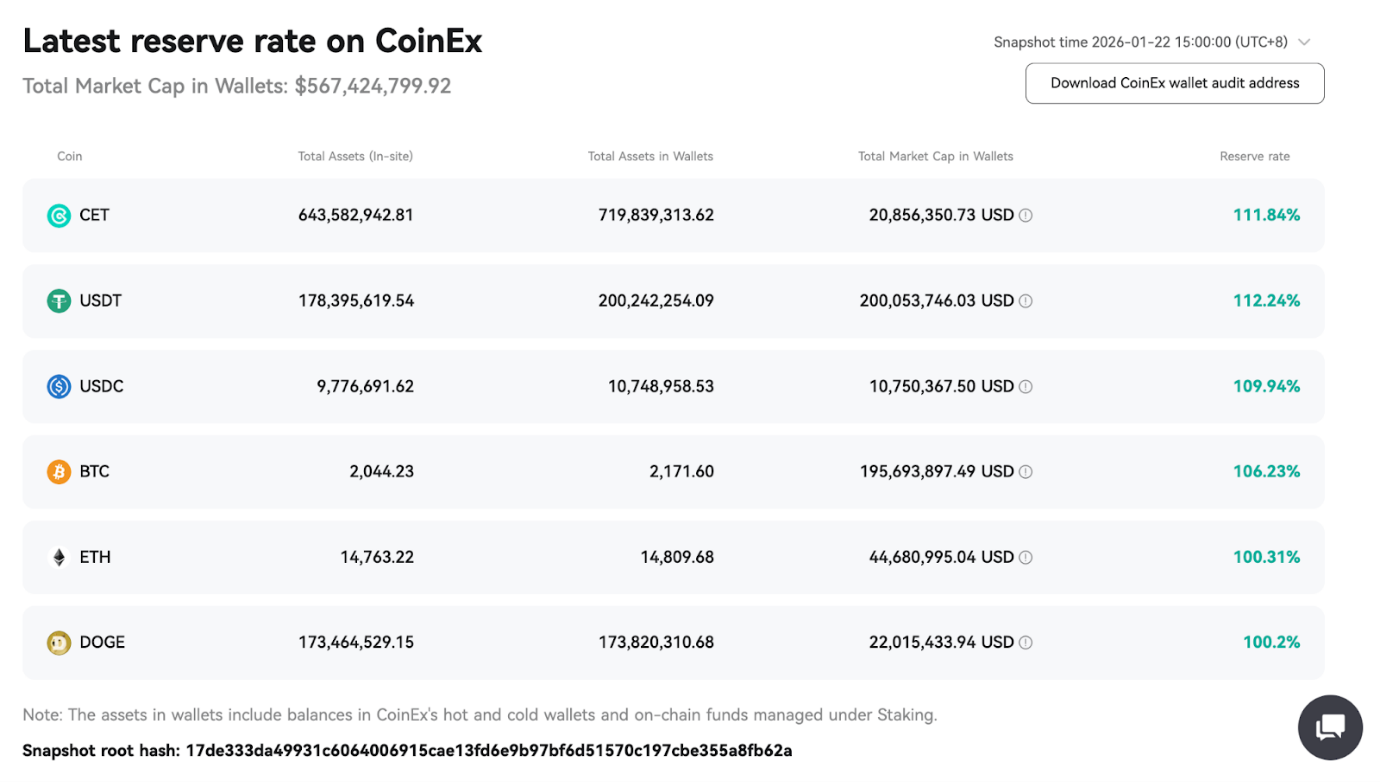
Task: Click Download CoinEx wallet audit address
Action: pos(1174,83)
